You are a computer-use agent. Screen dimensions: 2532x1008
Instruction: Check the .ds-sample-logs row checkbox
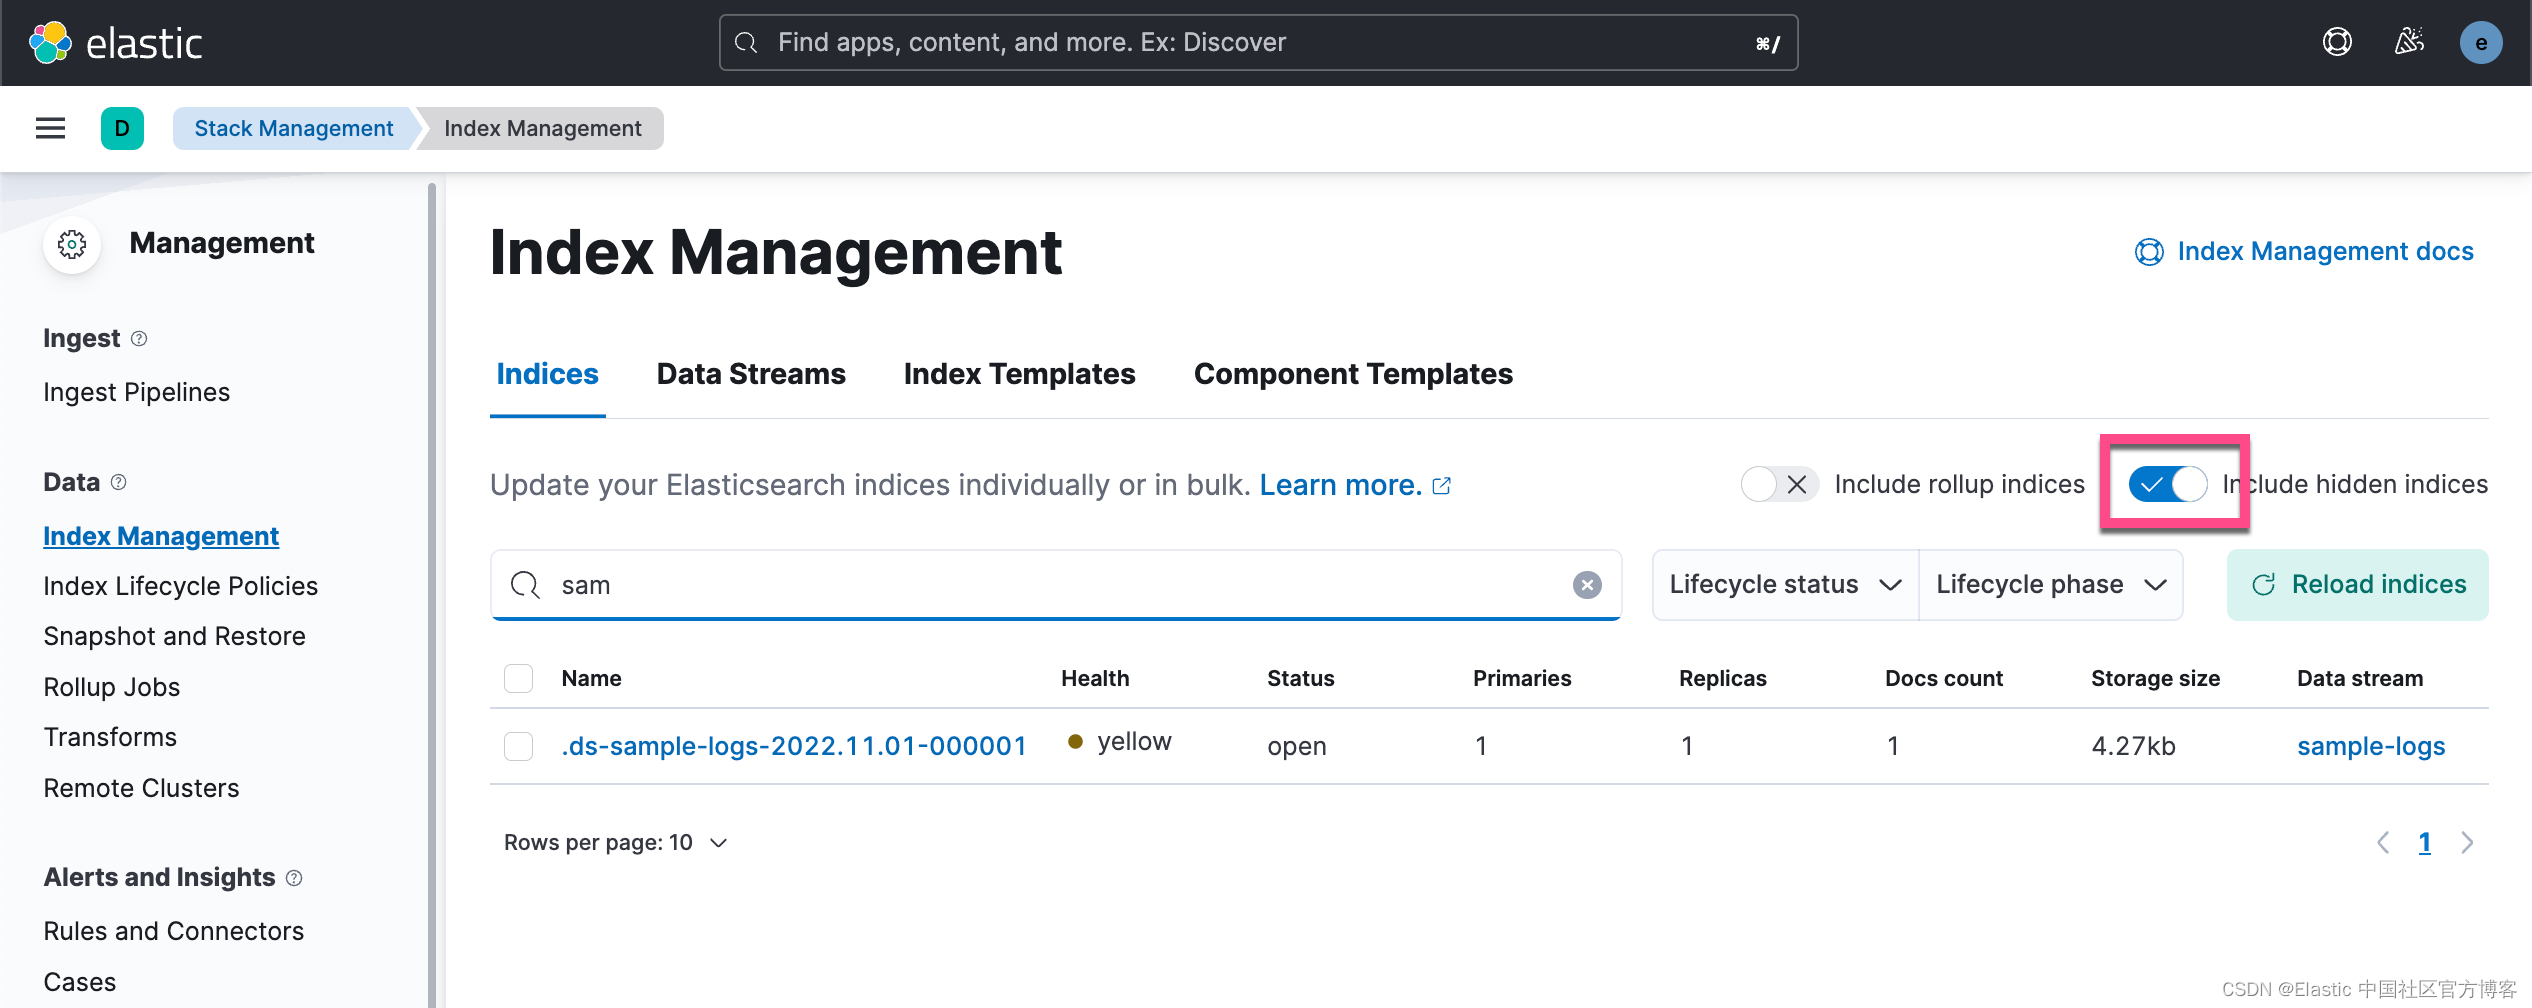pyautogui.click(x=518, y=747)
